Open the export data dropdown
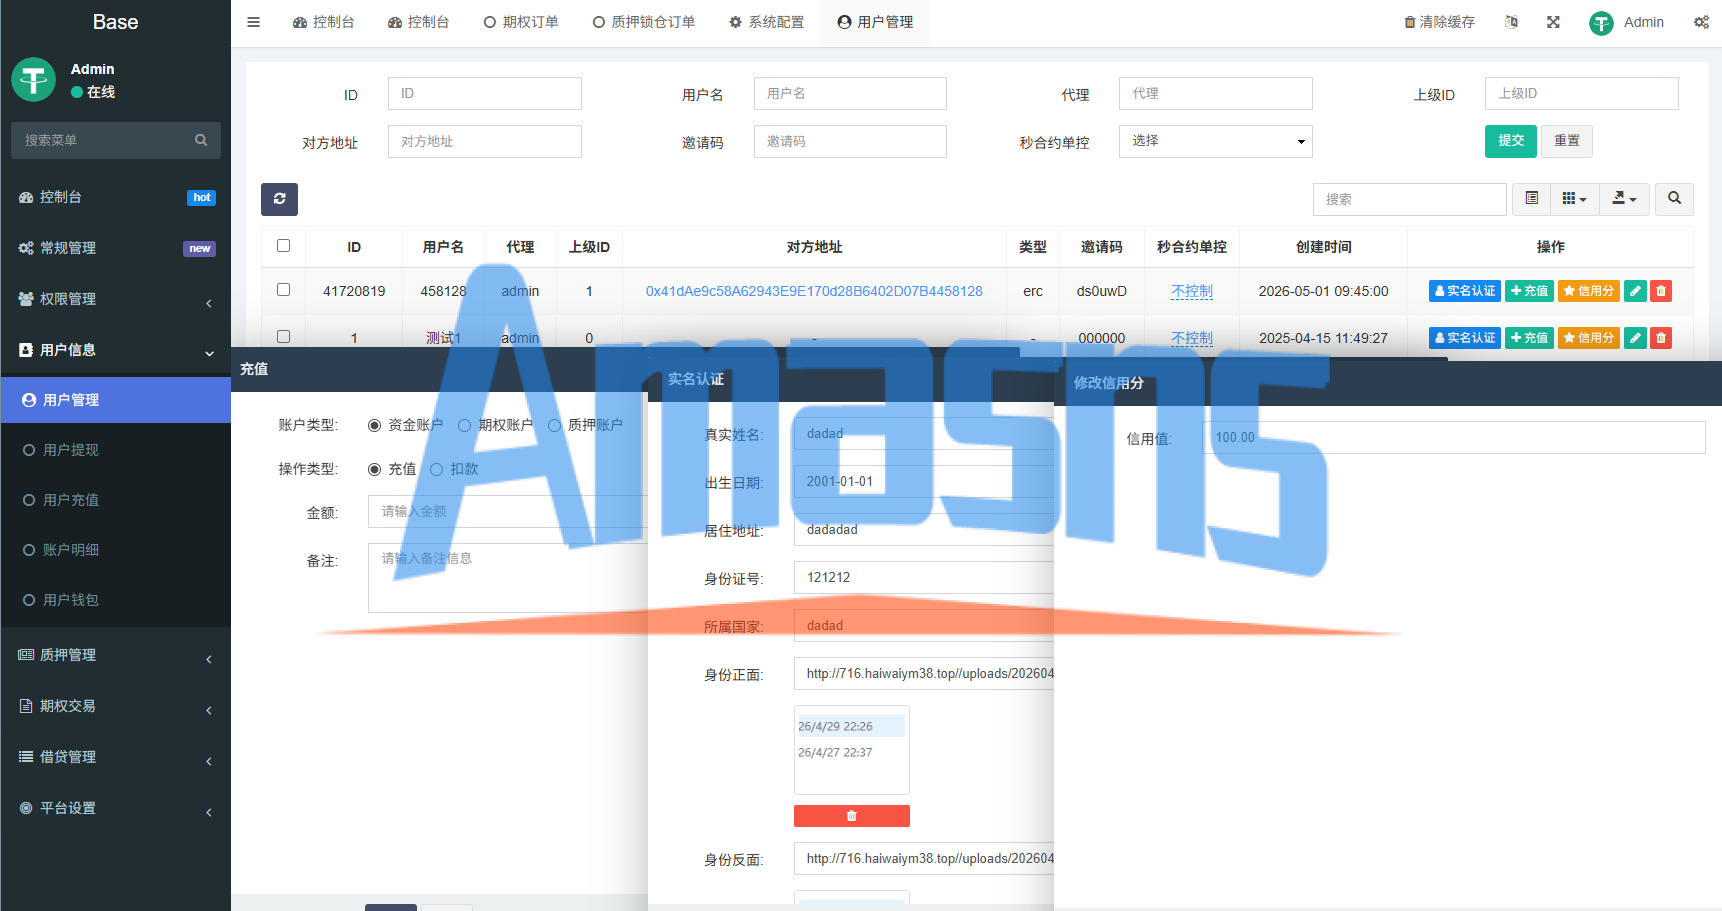This screenshot has height=911, width=1722. pos(1624,199)
